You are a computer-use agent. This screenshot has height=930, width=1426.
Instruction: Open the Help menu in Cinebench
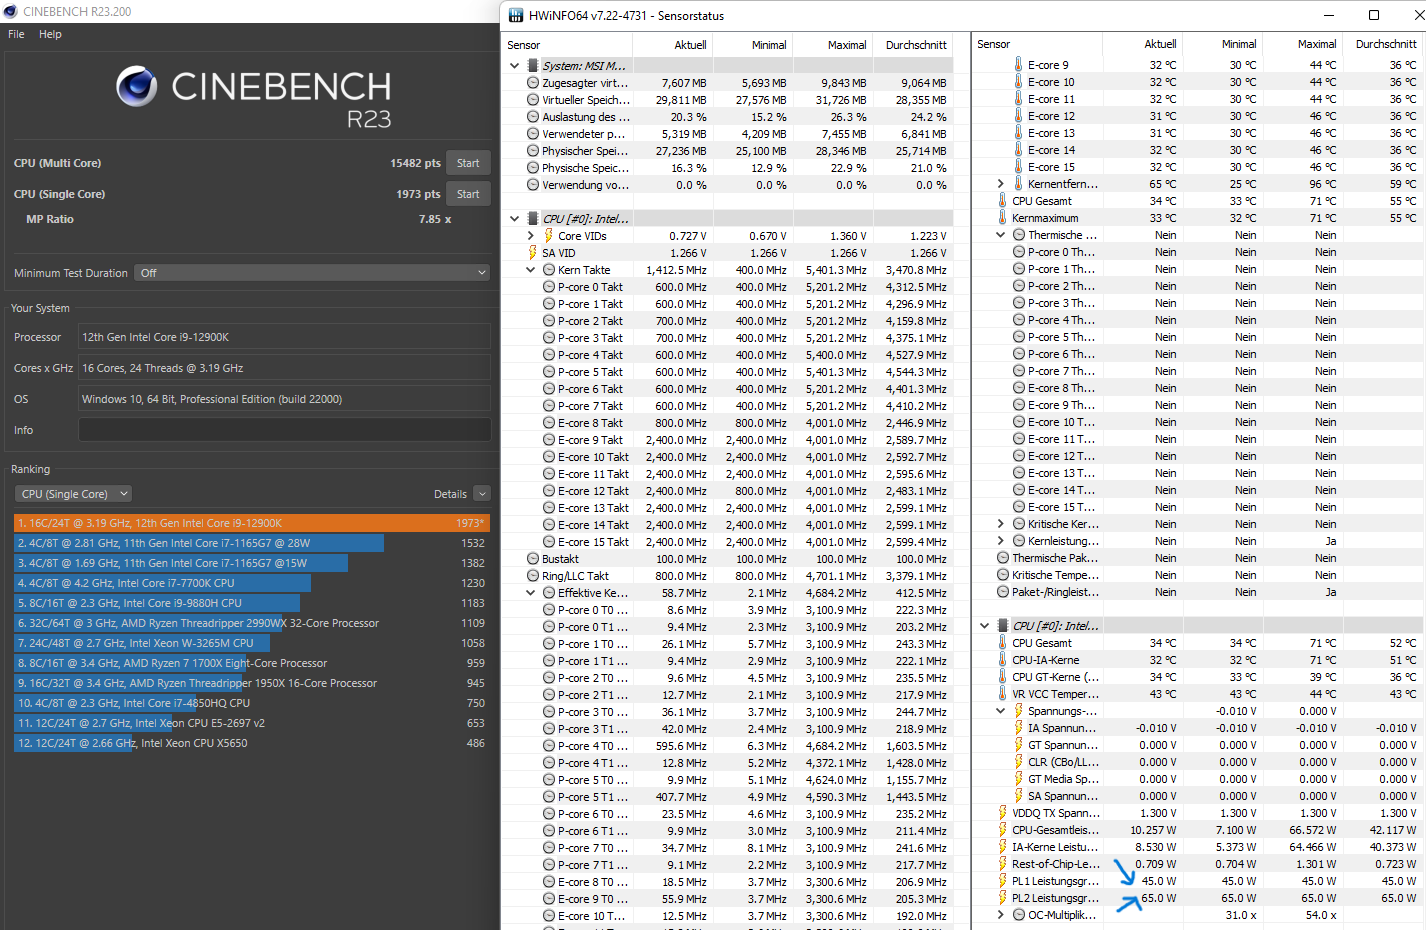click(50, 34)
